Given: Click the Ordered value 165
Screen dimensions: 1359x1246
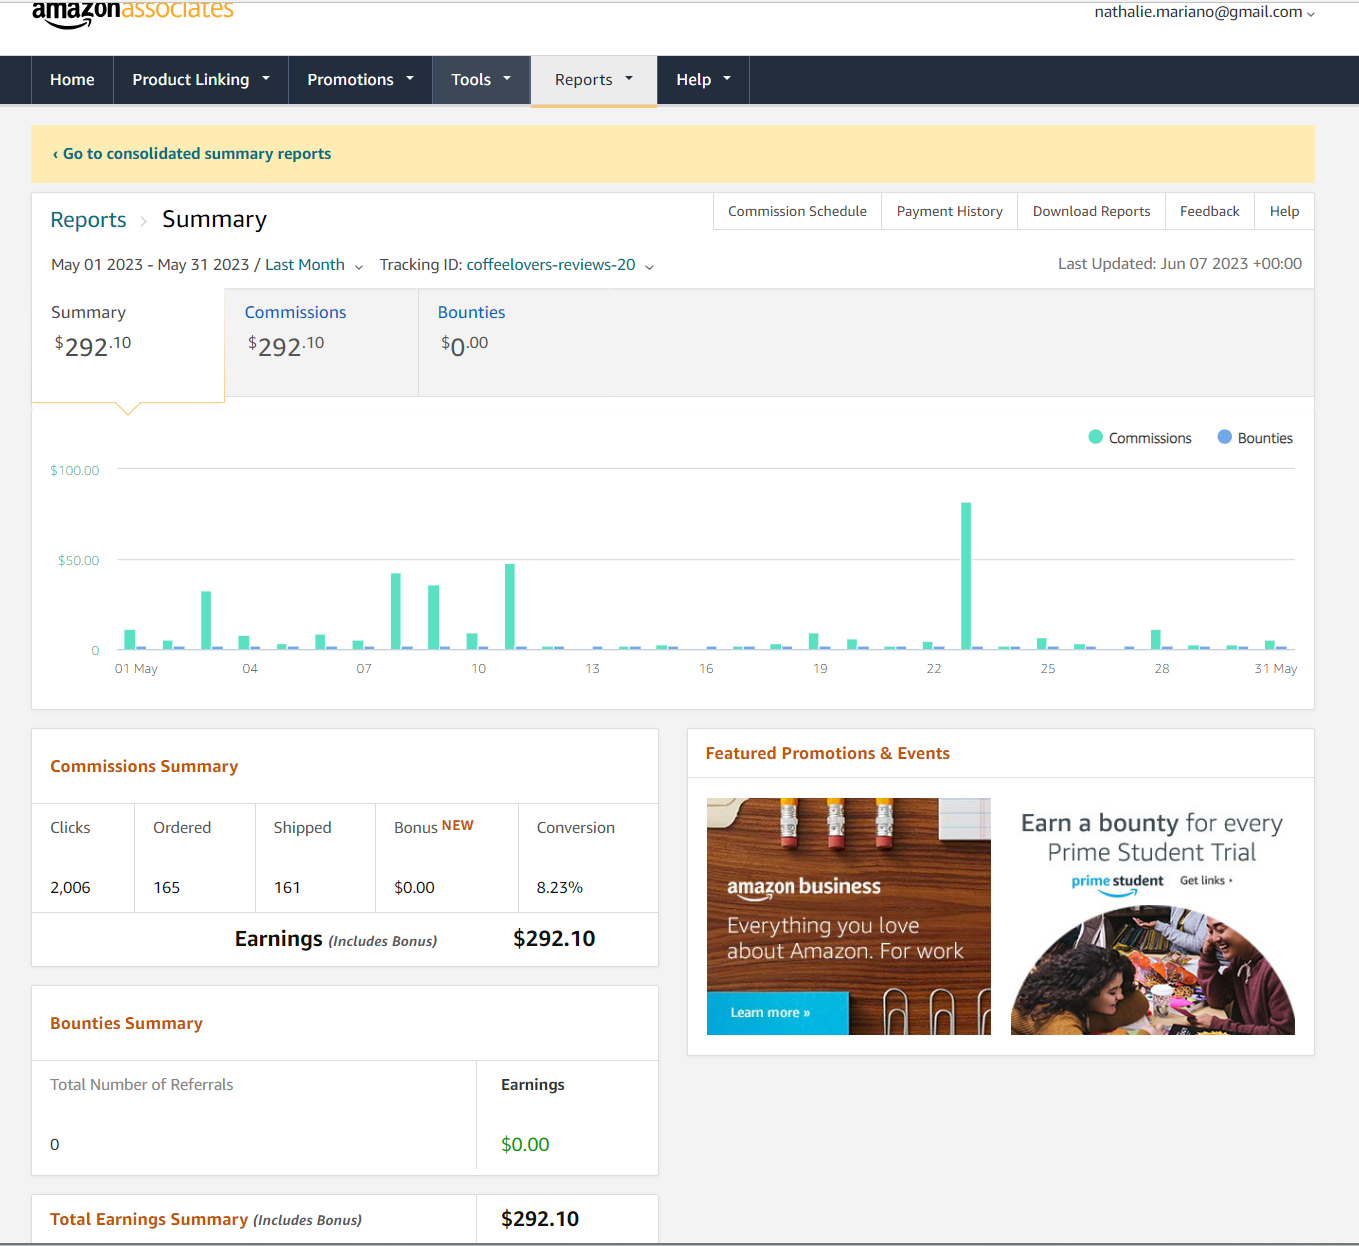Looking at the screenshot, I should pos(167,888).
